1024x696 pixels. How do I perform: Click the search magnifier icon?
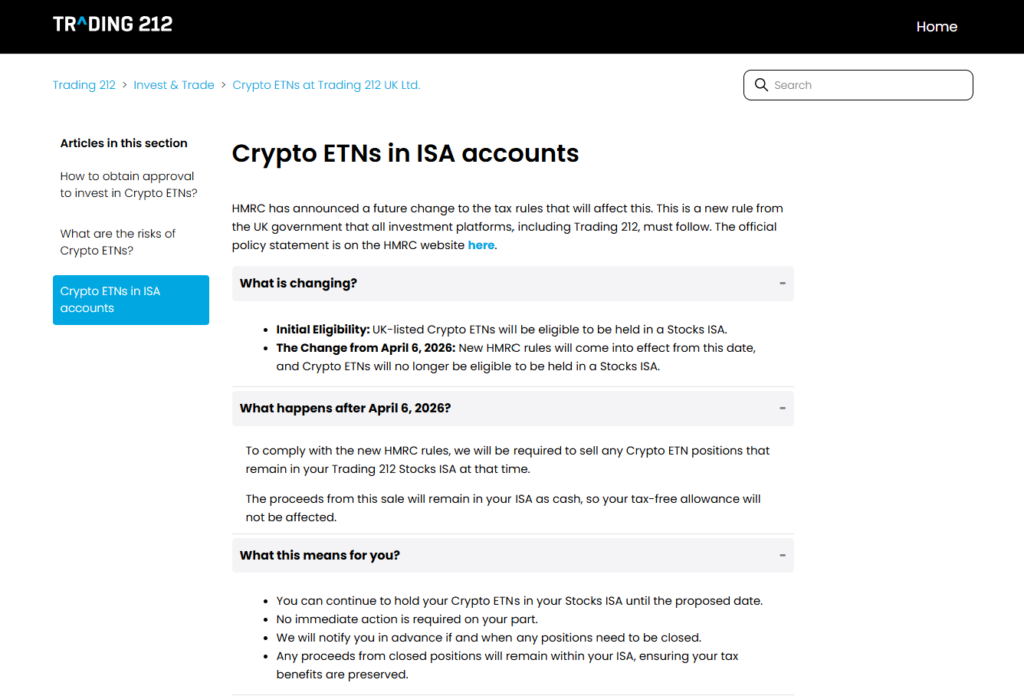pos(761,85)
